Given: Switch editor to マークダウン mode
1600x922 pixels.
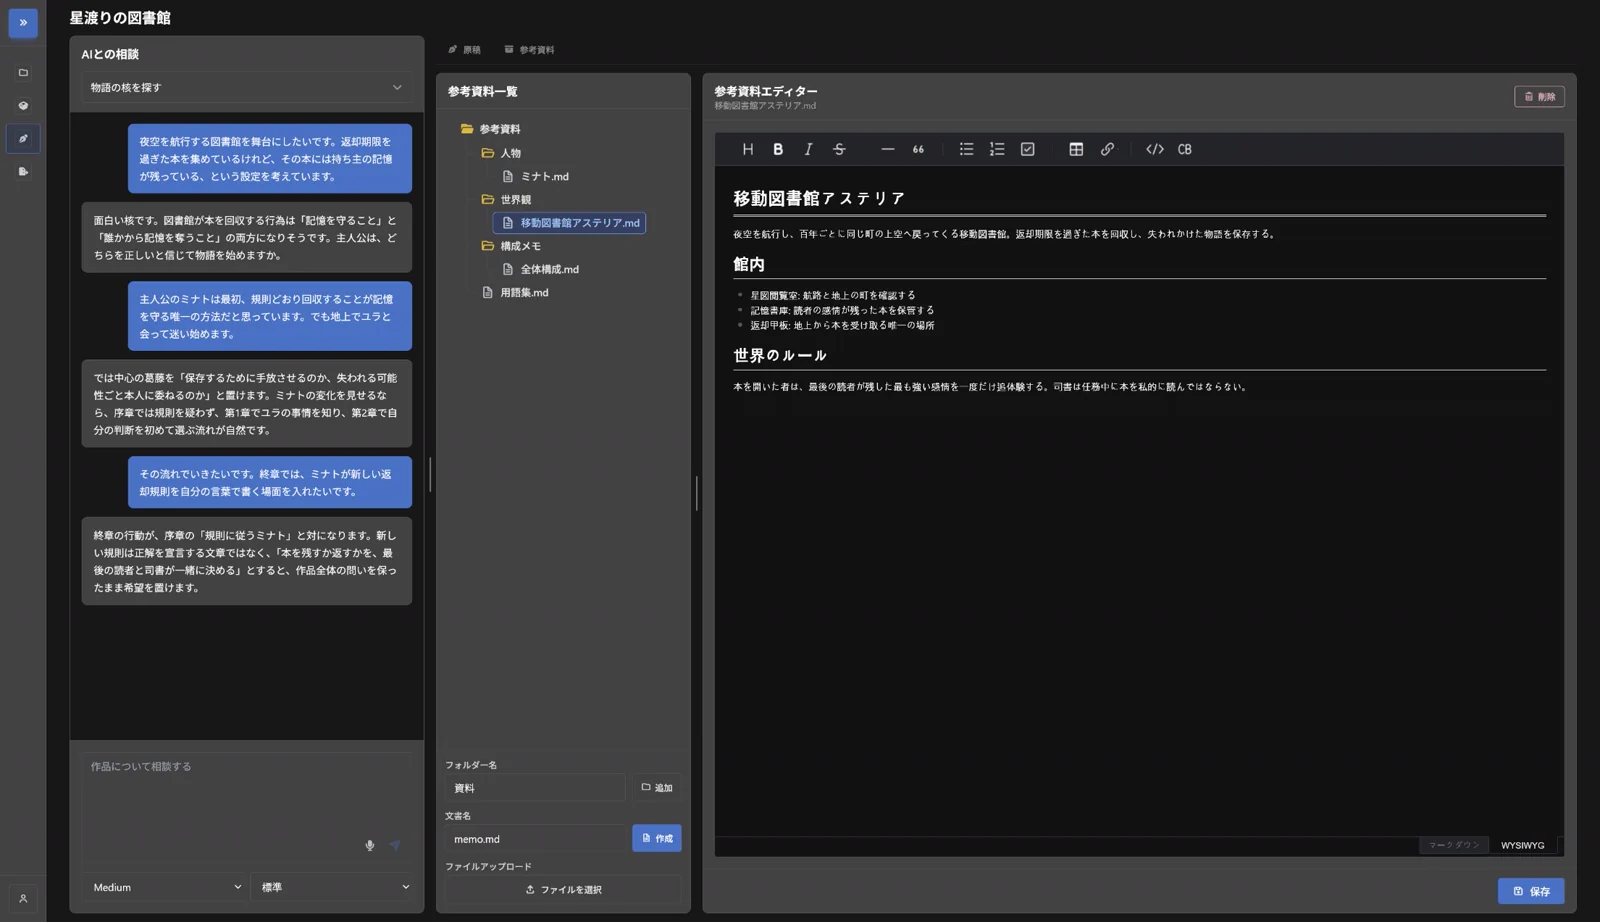Looking at the screenshot, I should [x=1454, y=845].
